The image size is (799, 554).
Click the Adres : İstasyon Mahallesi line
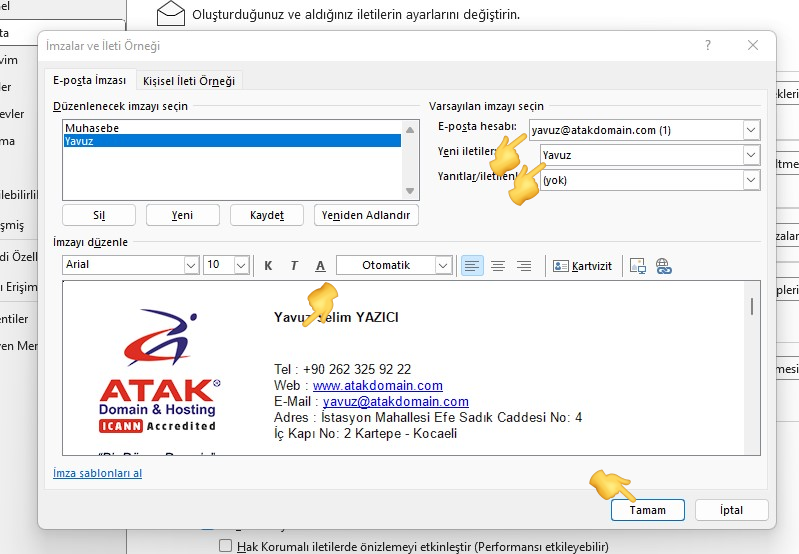click(428, 417)
